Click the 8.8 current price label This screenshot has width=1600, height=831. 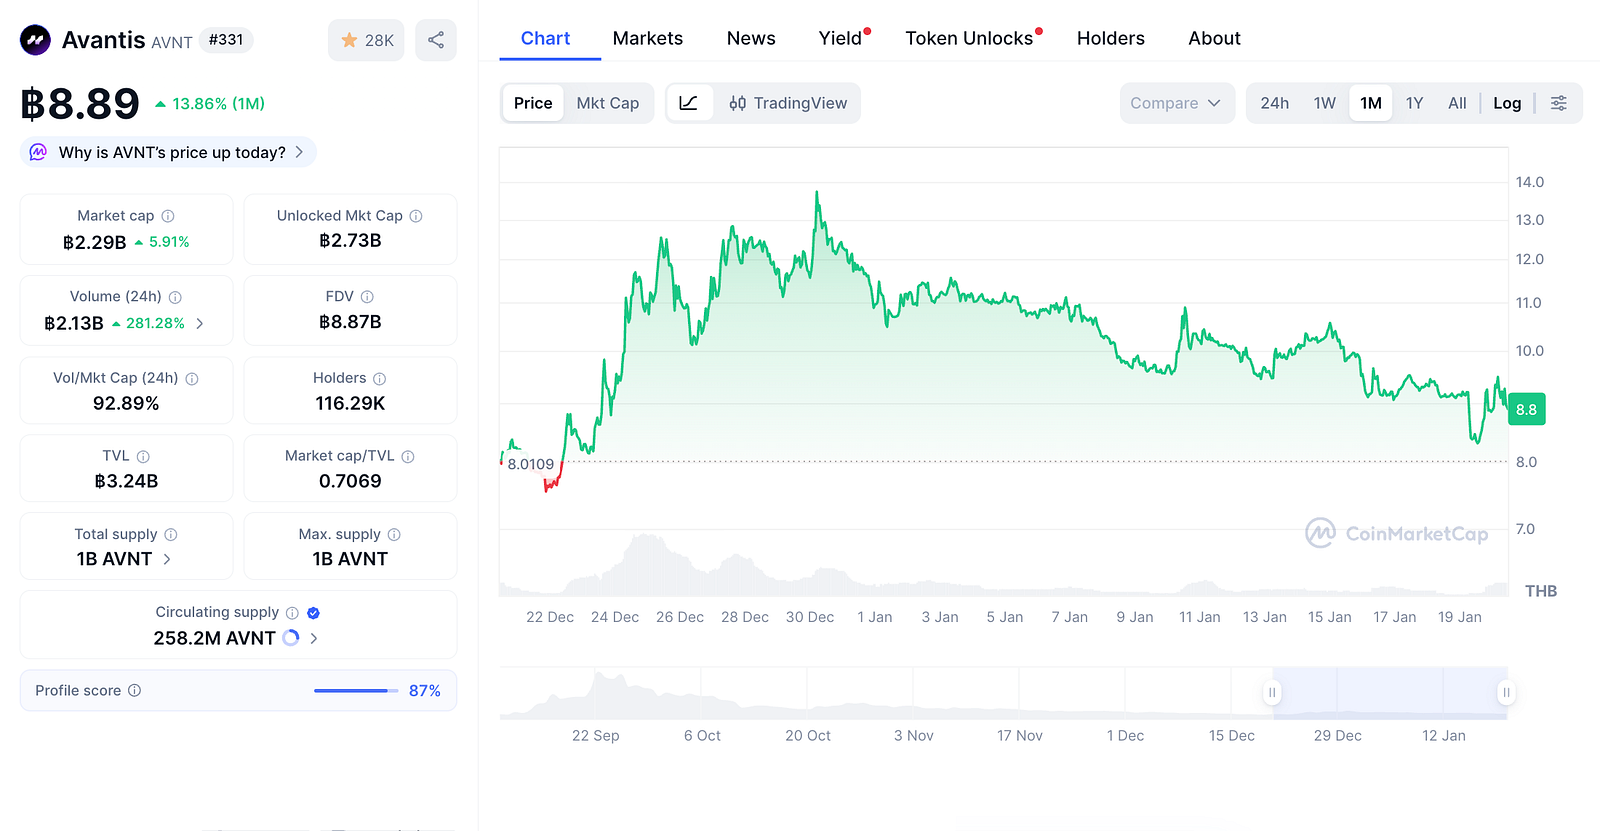click(1526, 409)
